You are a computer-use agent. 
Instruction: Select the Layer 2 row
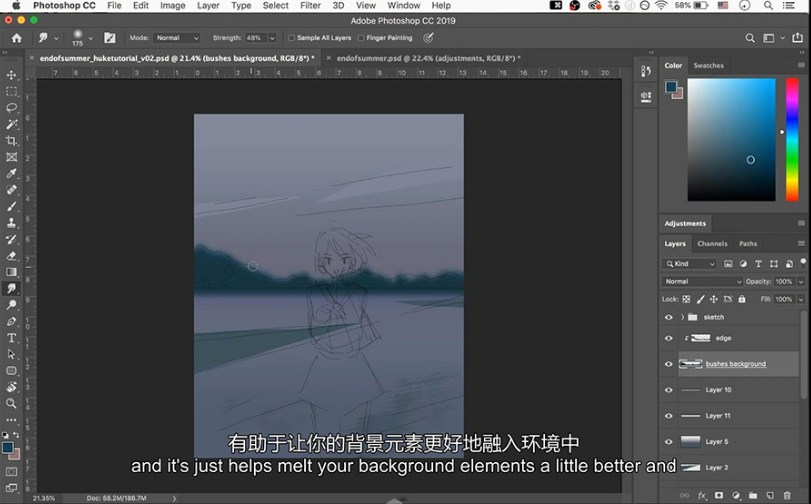729,467
